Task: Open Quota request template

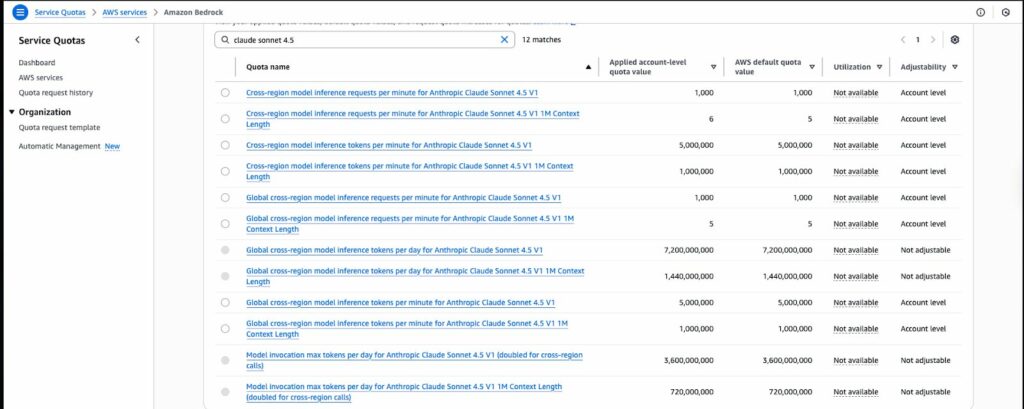Action: click(59, 127)
